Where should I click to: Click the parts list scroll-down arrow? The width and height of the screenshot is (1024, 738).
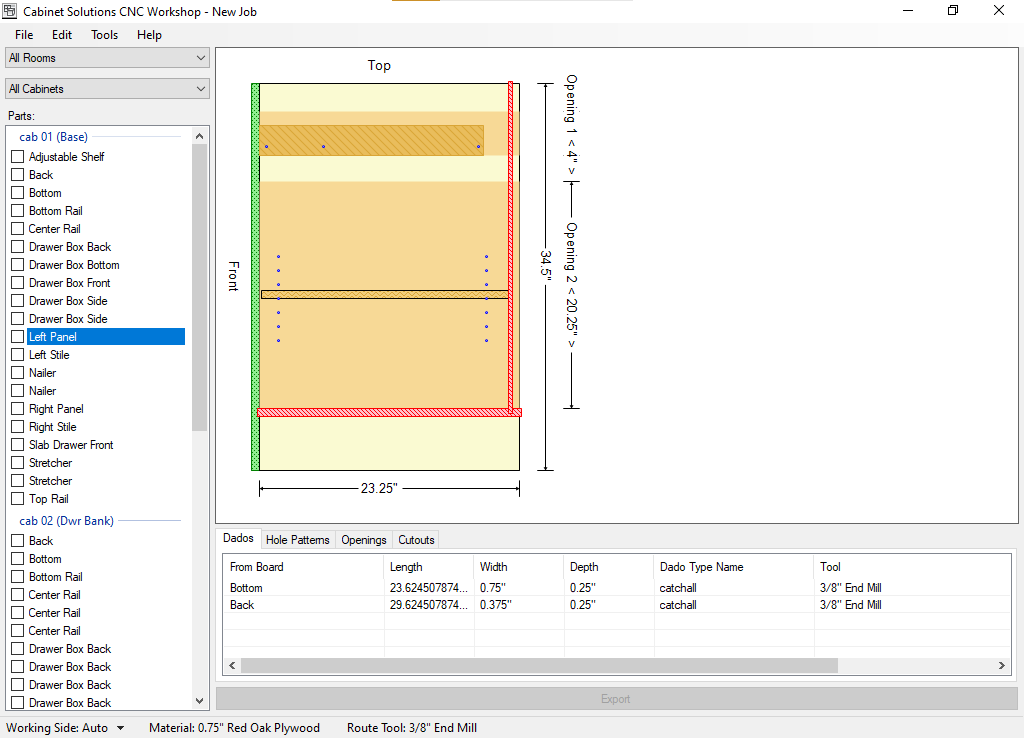tap(199, 701)
